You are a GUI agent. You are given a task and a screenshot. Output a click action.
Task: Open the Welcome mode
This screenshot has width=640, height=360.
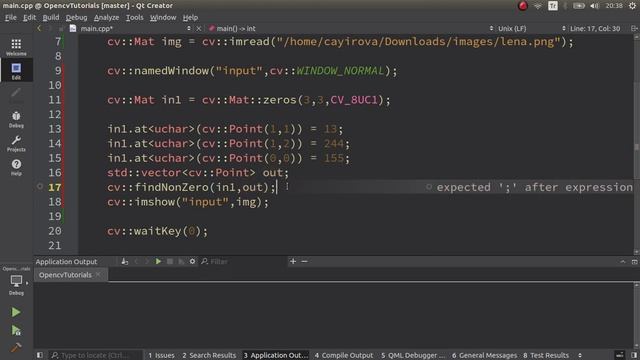coord(16,47)
